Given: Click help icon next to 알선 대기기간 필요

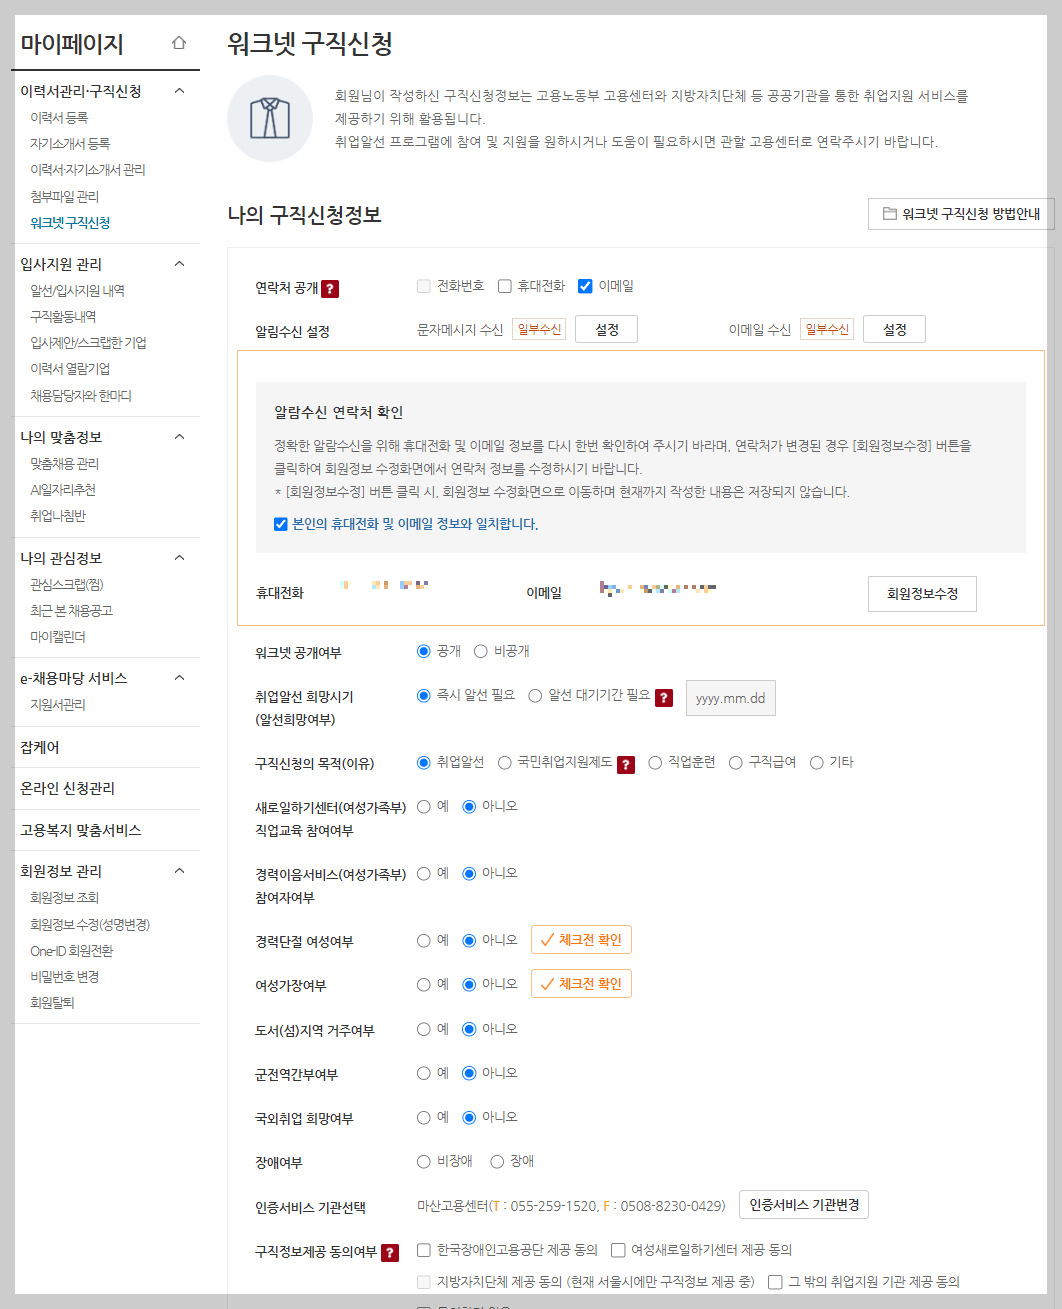Looking at the screenshot, I should coord(664,698).
